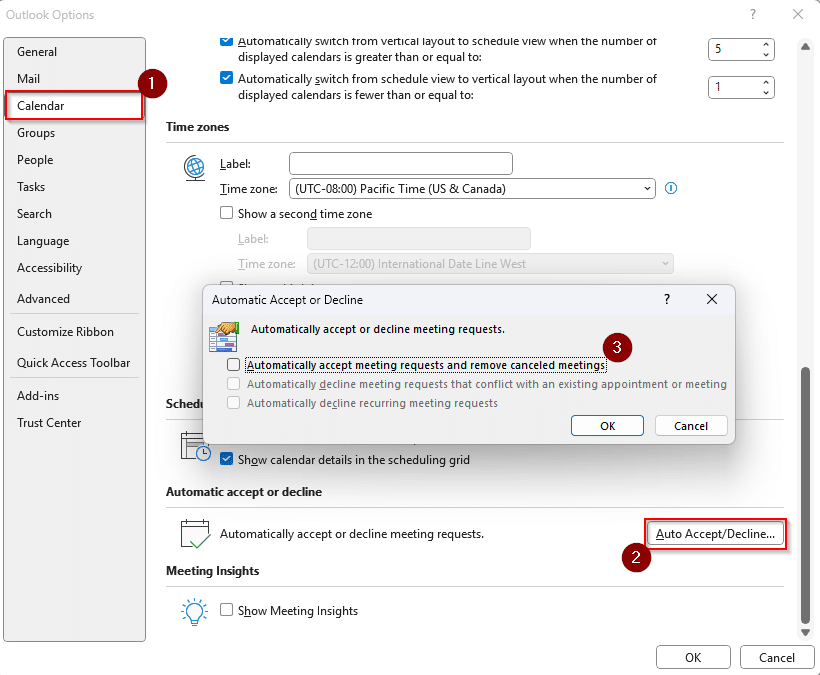Click the schedule view threshold field showing 5

[x=735, y=49]
